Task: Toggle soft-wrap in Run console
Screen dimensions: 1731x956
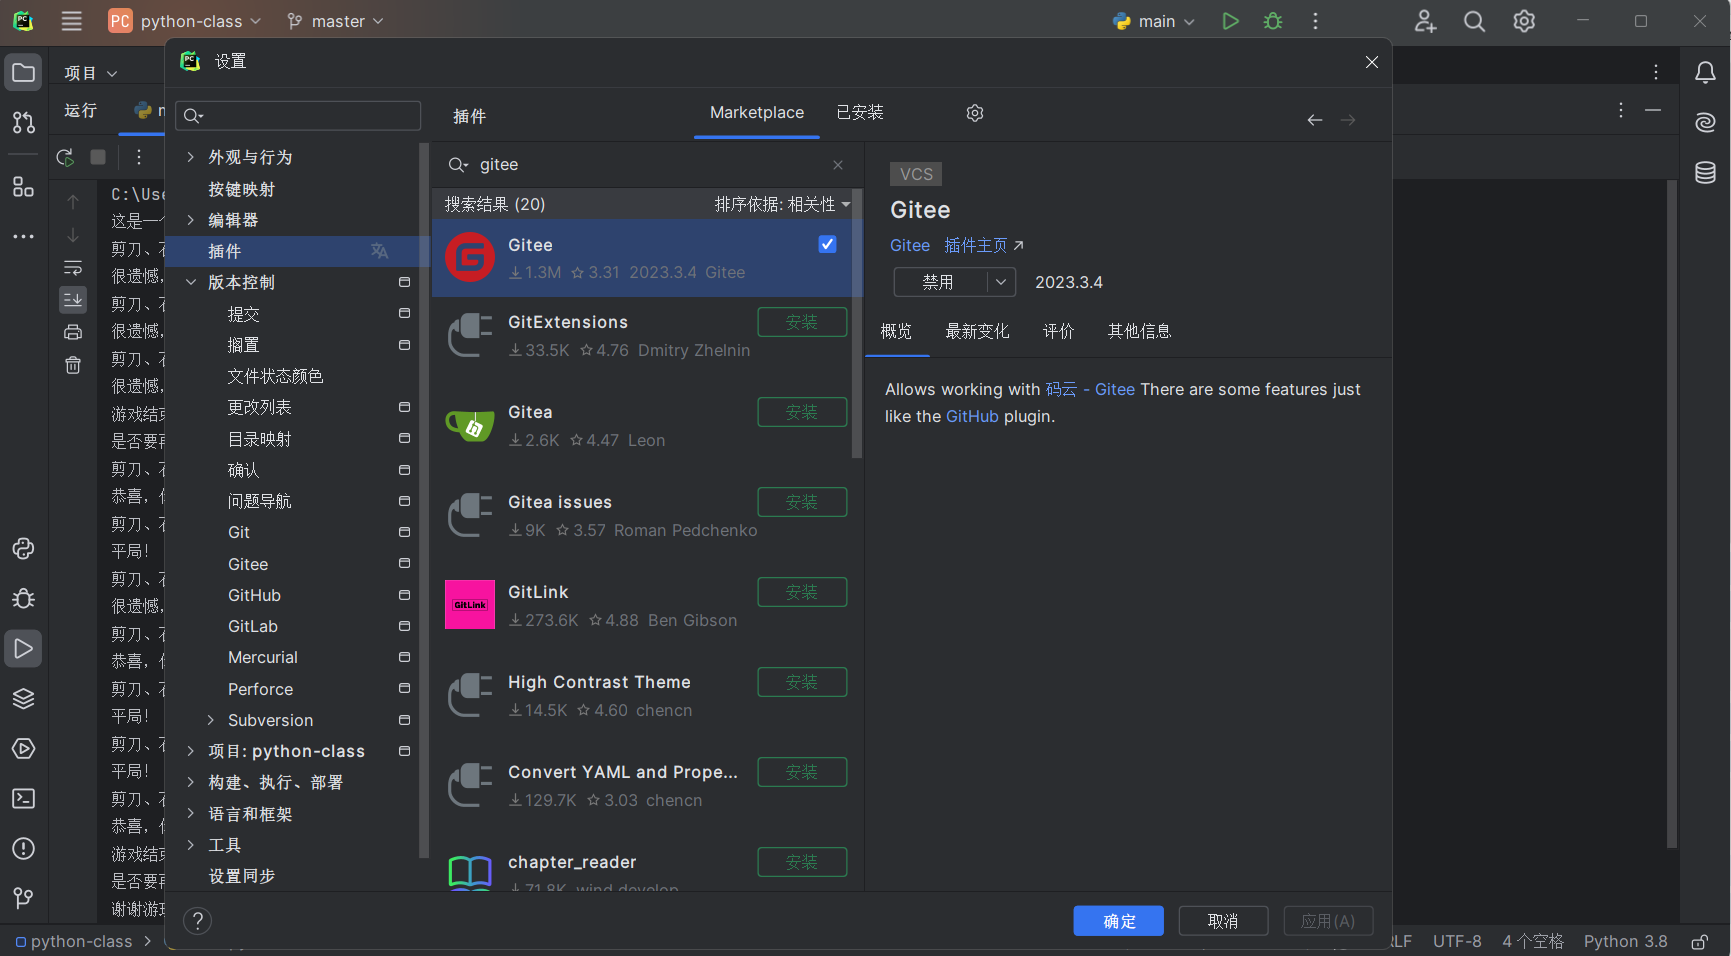Action: [x=73, y=268]
